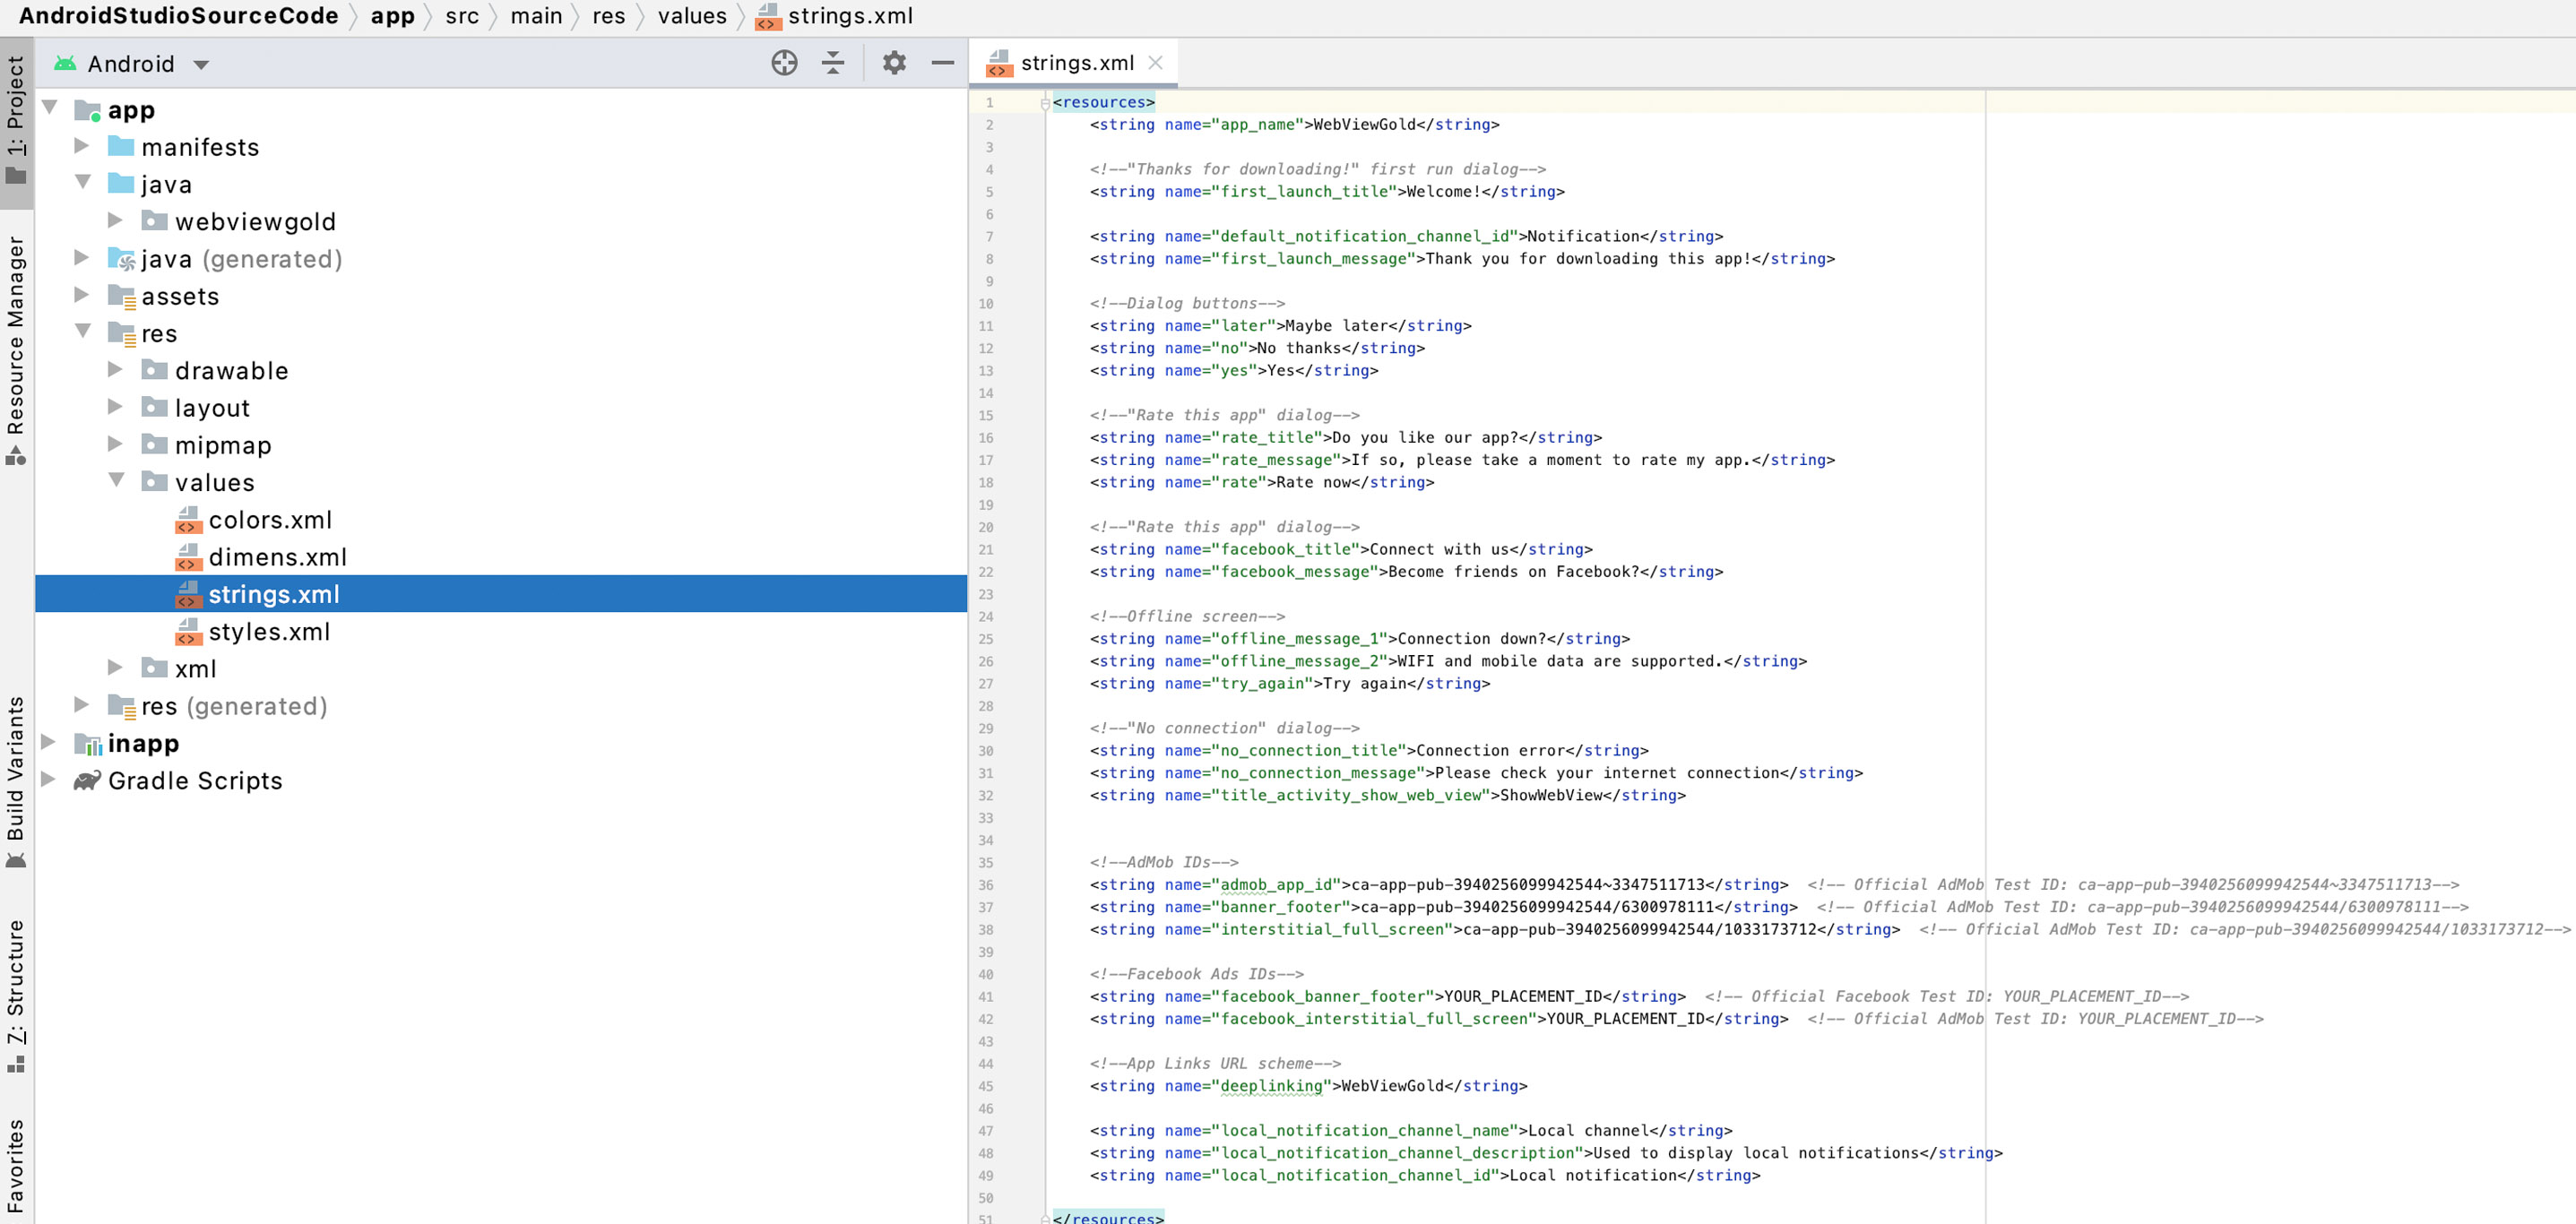2576x1224 pixels.
Task: Expand the xml folder arrow
Action: click(x=116, y=668)
